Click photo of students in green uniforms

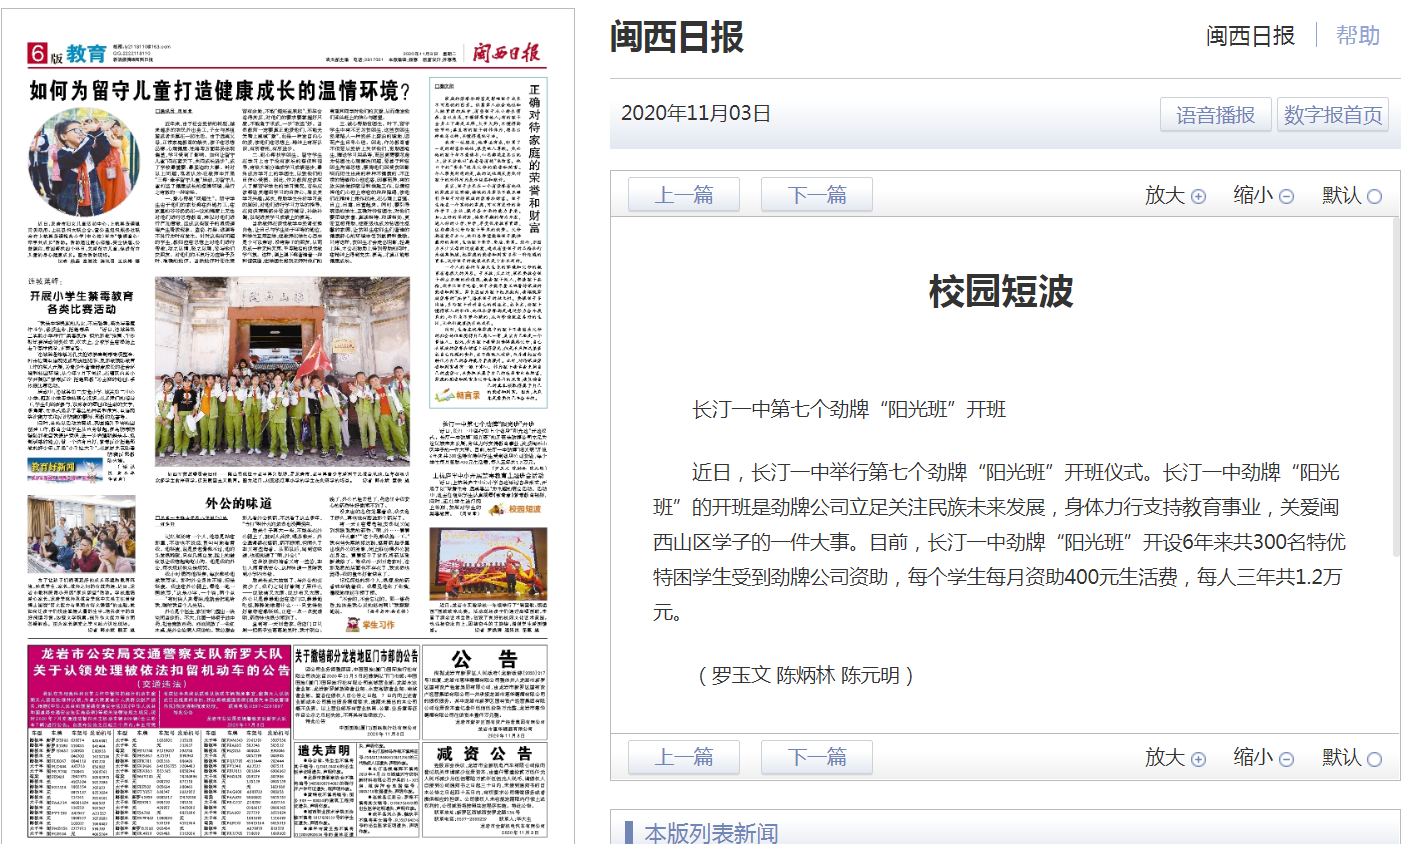282,371
